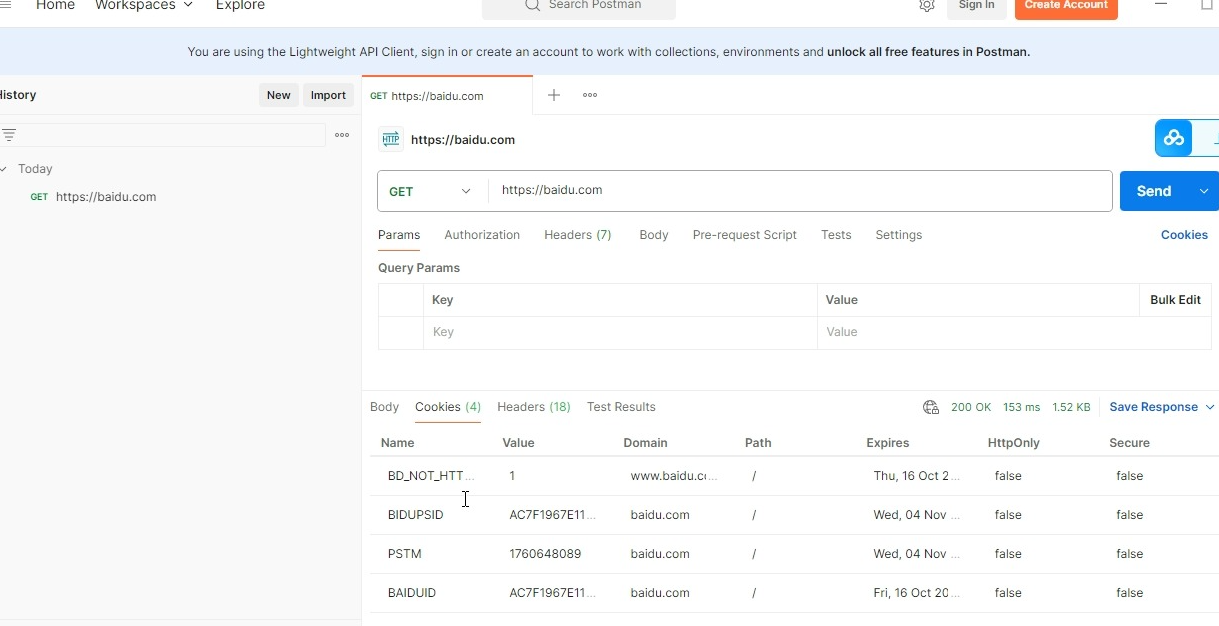Open the tab options ellipsis menu

pos(590,95)
